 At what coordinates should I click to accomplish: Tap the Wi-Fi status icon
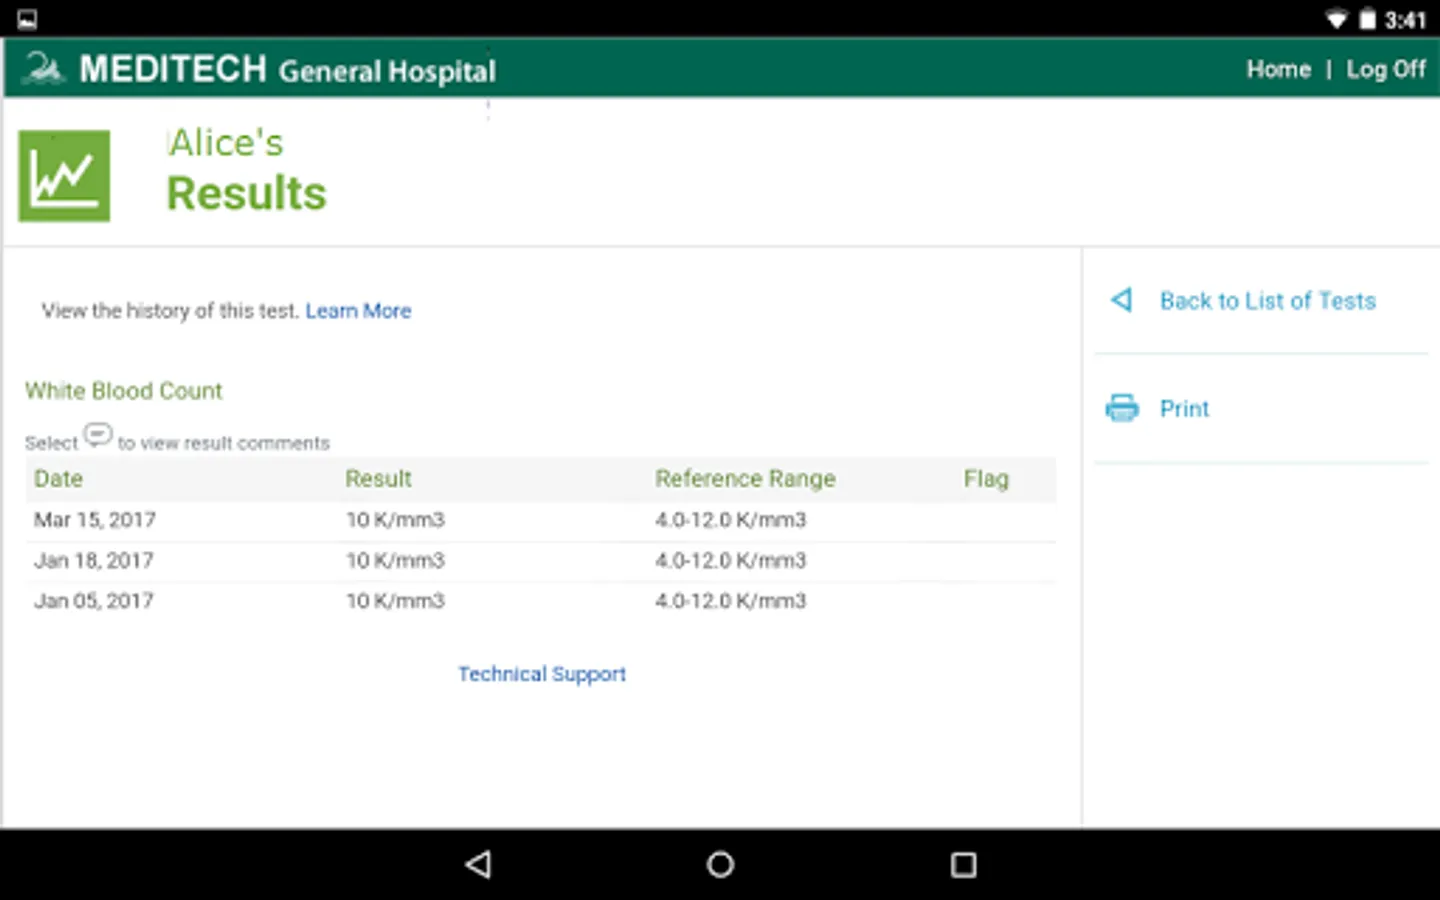(x=1337, y=19)
